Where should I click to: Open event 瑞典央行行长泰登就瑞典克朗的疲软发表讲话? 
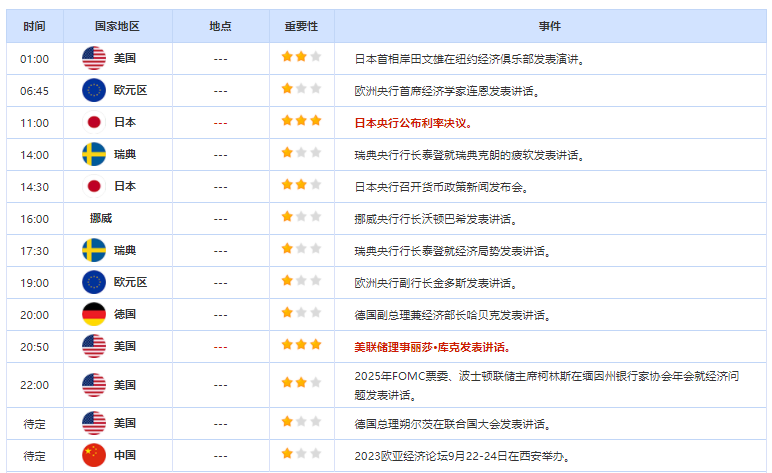point(470,155)
